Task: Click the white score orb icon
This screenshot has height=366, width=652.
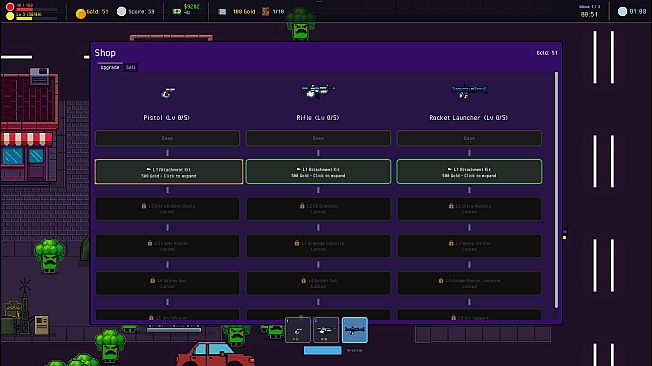Action: pyautogui.click(x=121, y=12)
